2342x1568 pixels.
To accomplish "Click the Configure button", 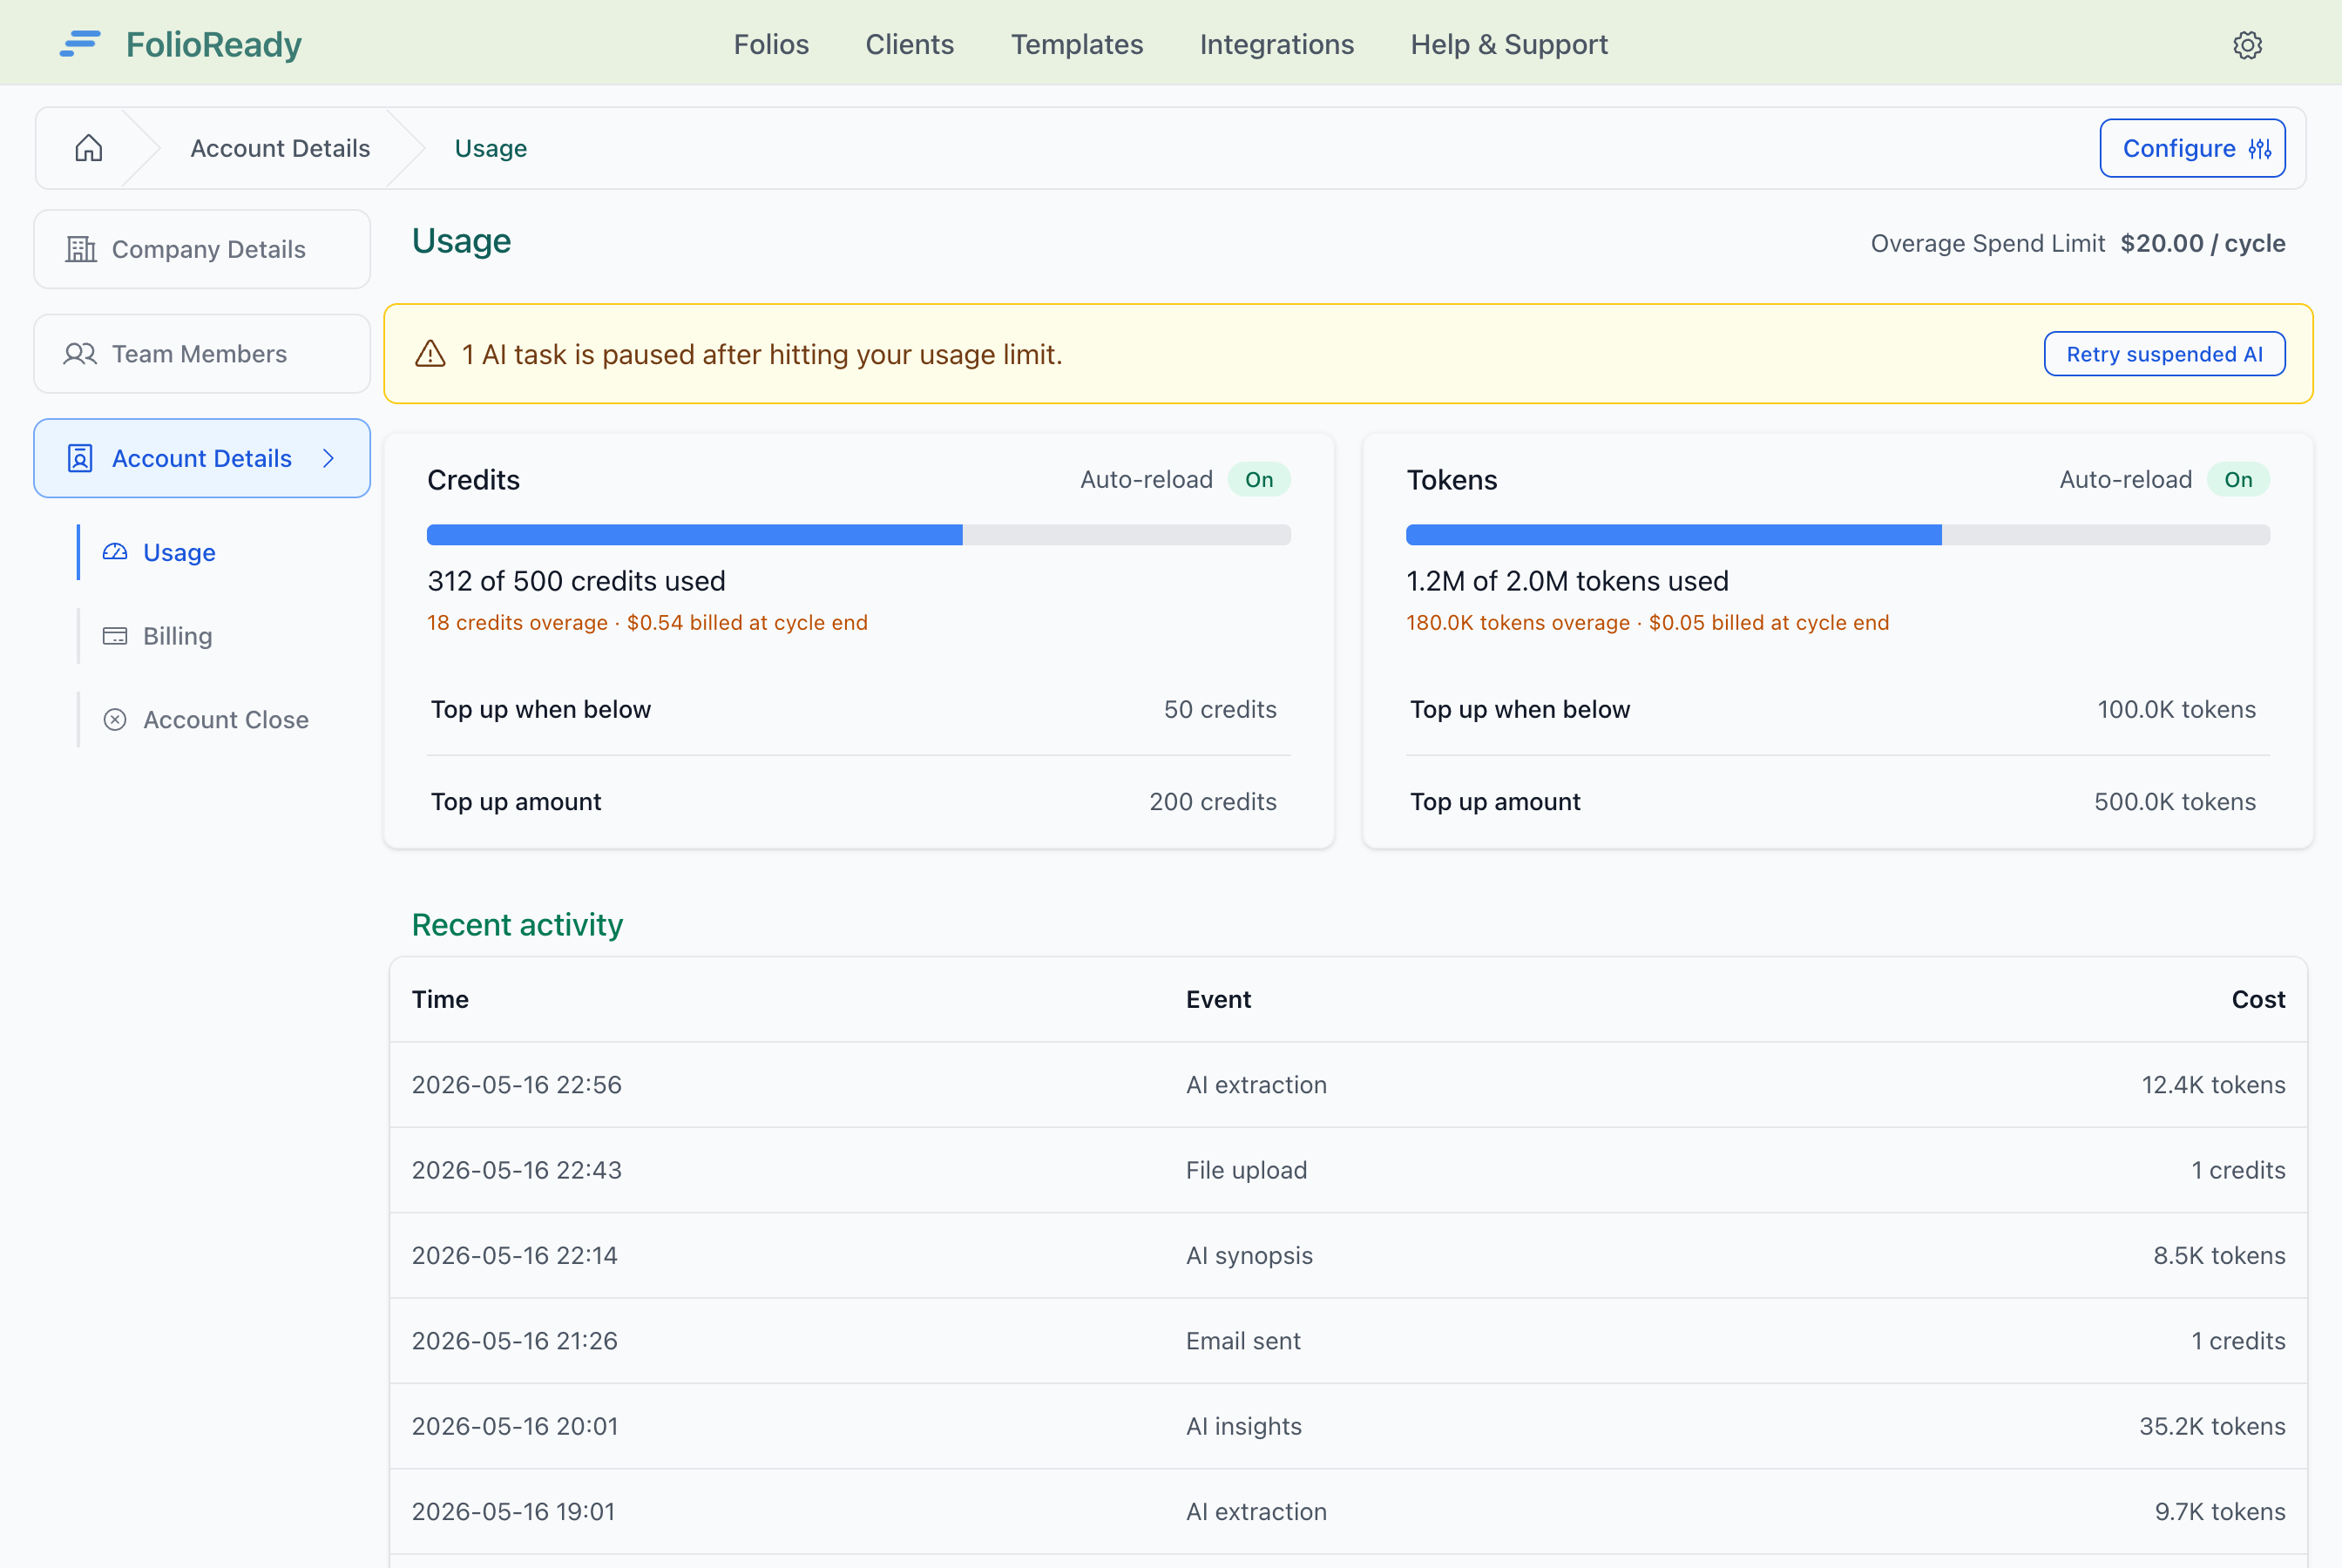I will coord(2192,148).
